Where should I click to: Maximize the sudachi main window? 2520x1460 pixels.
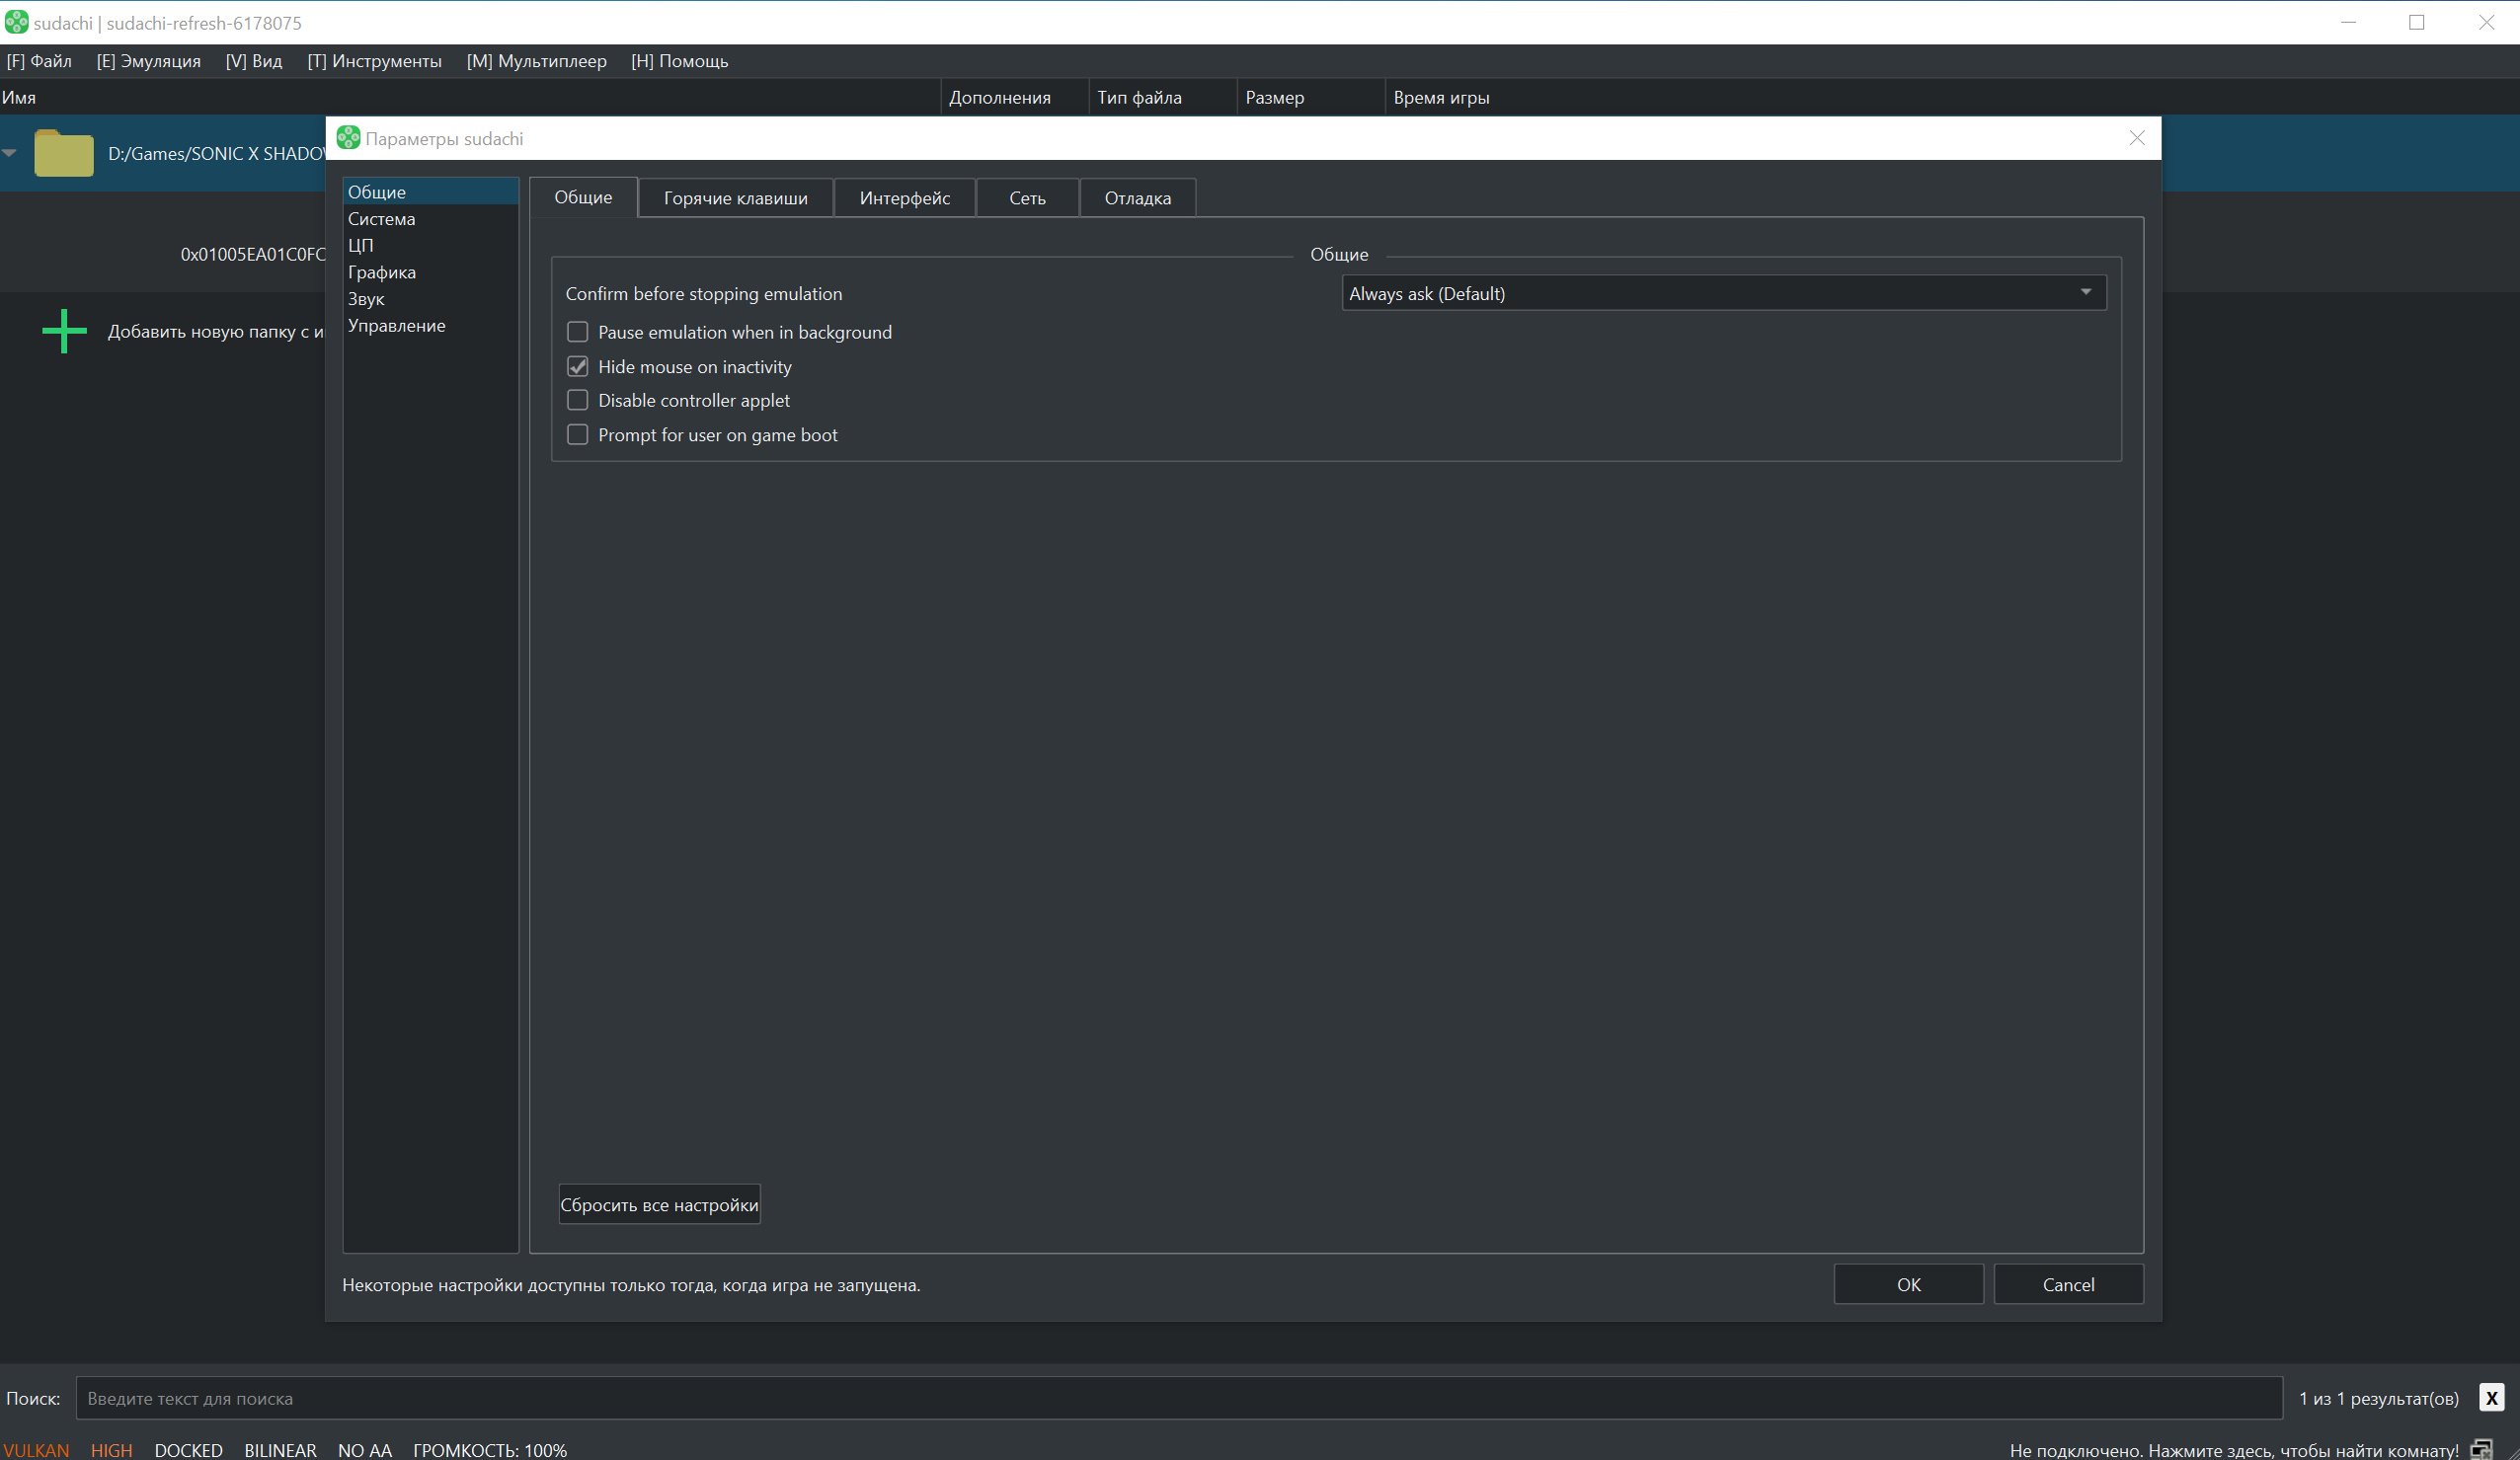[x=2417, y=22]
